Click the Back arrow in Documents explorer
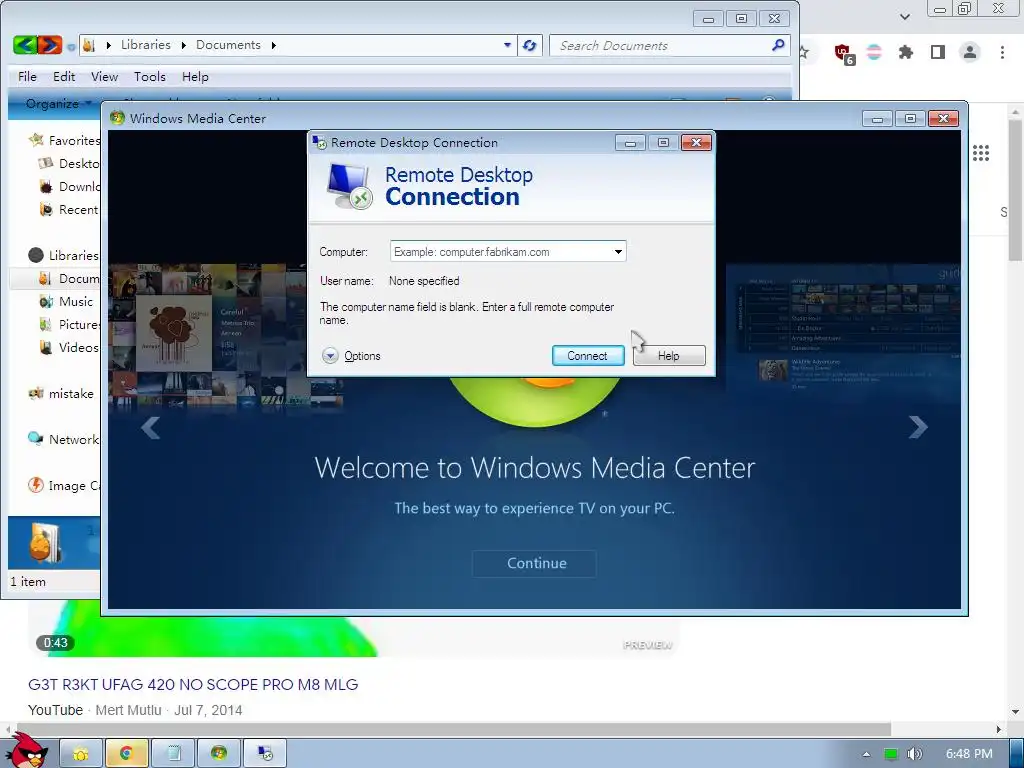 click(25, 45)
